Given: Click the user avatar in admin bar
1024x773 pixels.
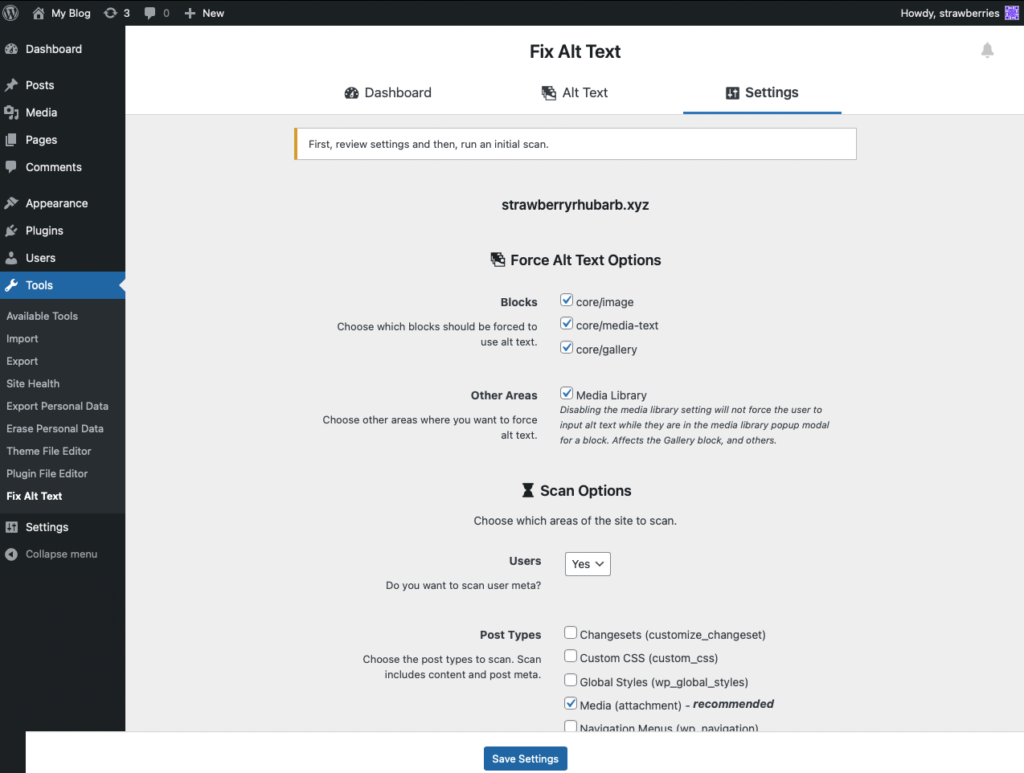Looking at the screenshot, I should click(x=1010, y=13).
